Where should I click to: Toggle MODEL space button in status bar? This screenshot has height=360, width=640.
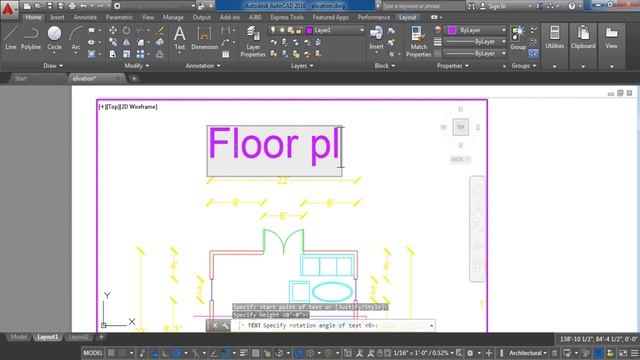click(93, 353)
